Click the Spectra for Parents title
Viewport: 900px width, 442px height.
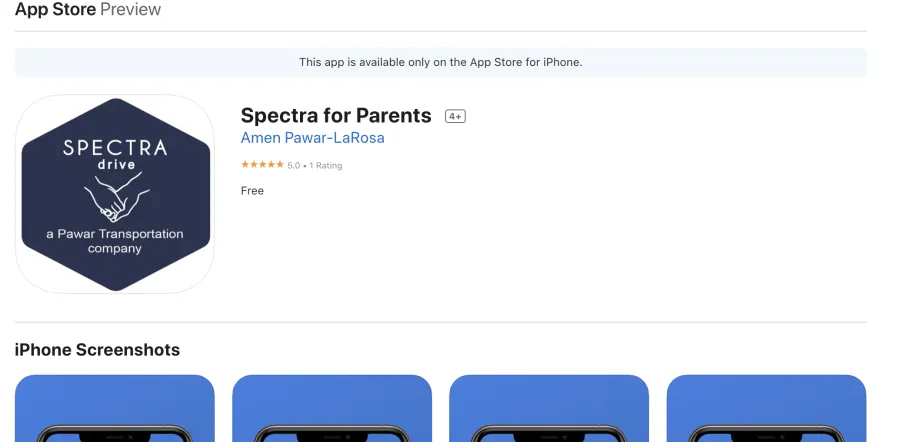(336, 115)
